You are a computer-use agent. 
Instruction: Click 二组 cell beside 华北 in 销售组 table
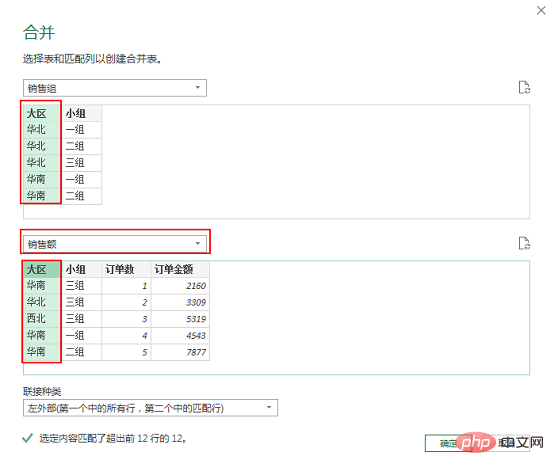click(x=82, y=146)
